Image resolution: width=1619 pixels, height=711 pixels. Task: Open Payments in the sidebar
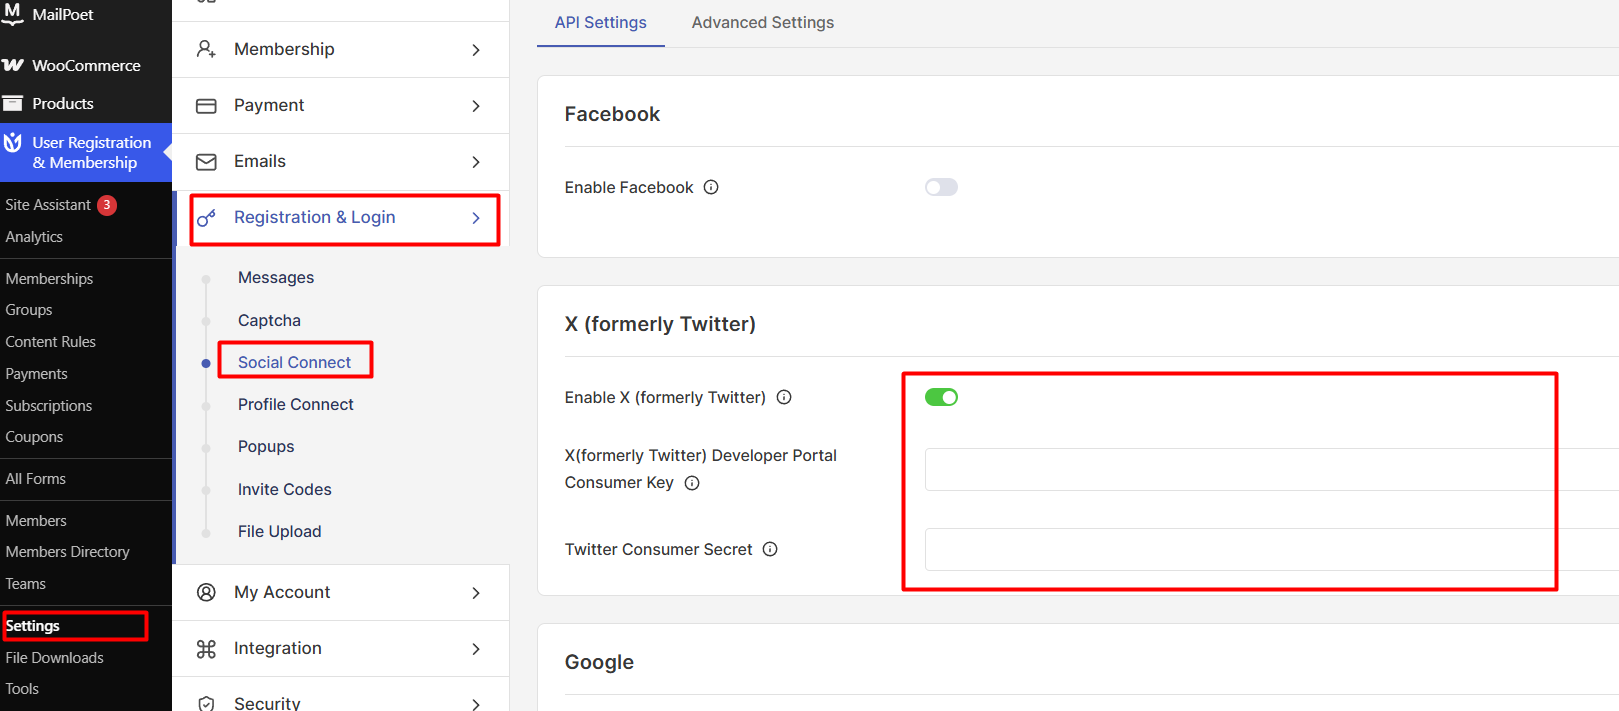(37, 374)
